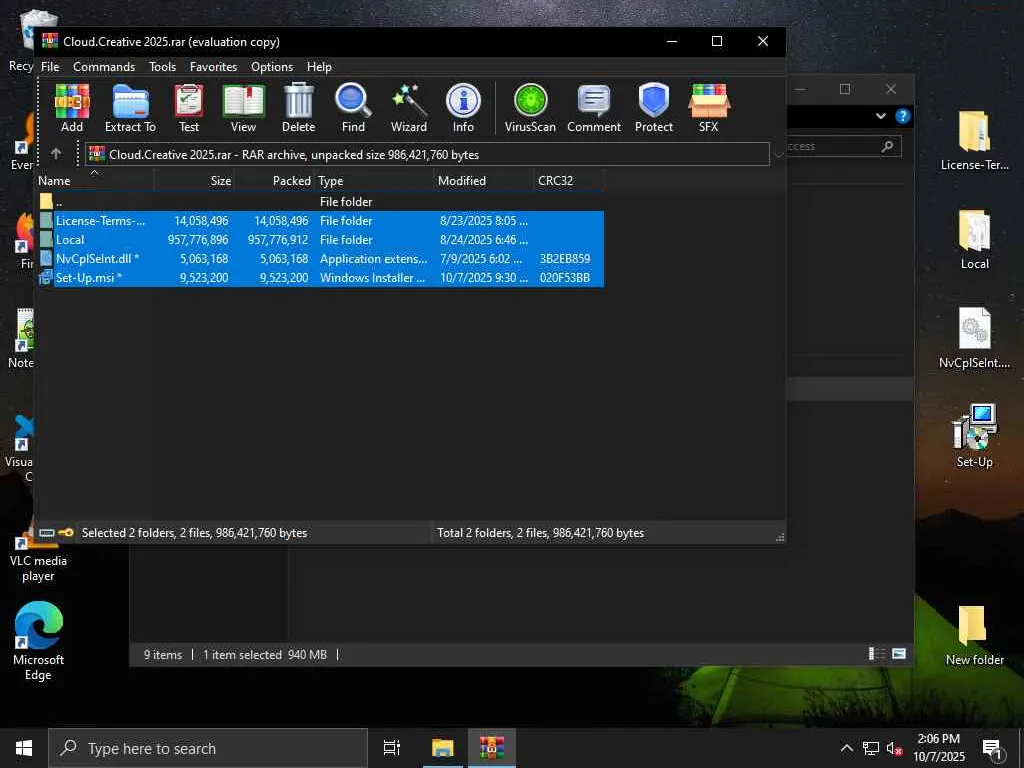Click the archive path address field
The image size is (1024, 768).
point(427,155)
